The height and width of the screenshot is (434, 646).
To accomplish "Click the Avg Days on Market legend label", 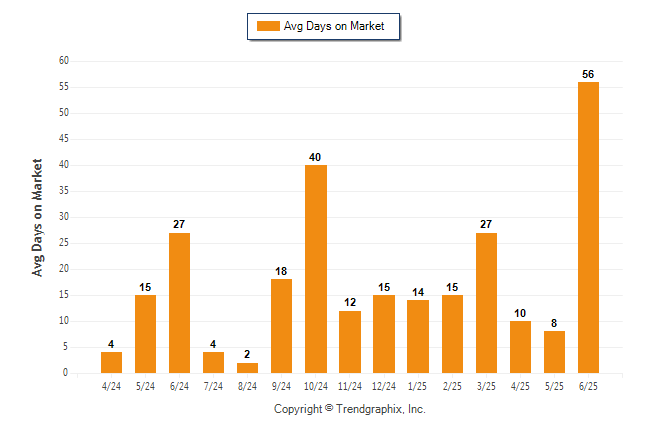I will (x=334, y=26).
